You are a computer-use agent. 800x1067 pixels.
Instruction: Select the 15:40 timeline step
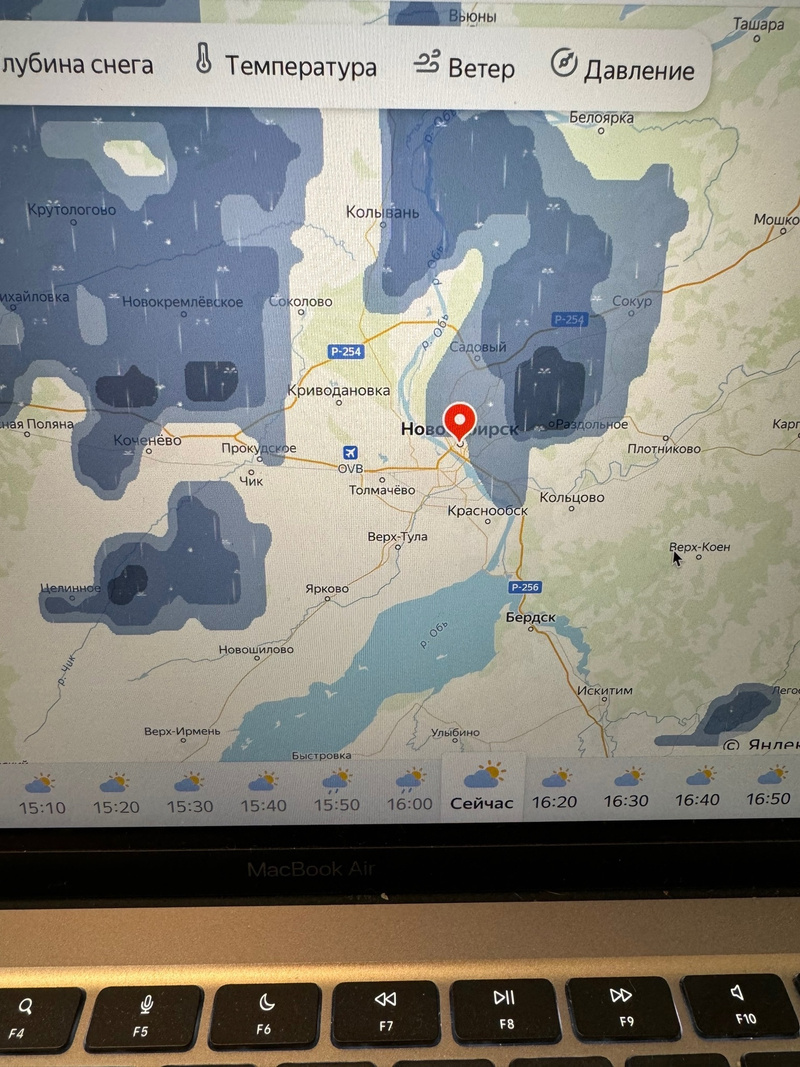263,793
